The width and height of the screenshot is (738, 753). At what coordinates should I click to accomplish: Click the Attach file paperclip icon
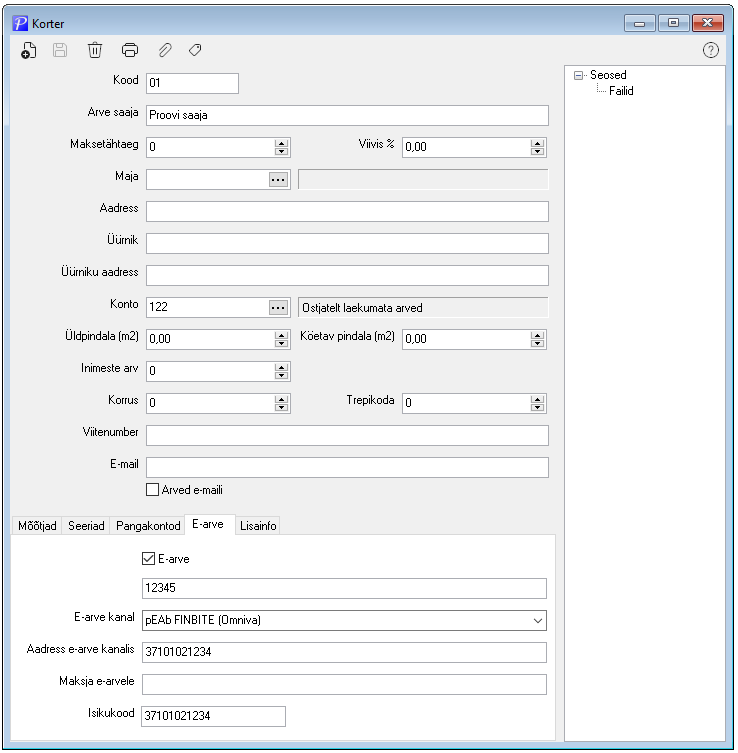[165, 50]
